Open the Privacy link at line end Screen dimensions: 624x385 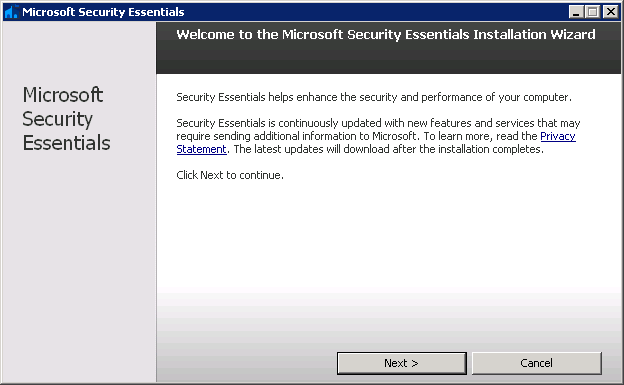tap(558, 136)
